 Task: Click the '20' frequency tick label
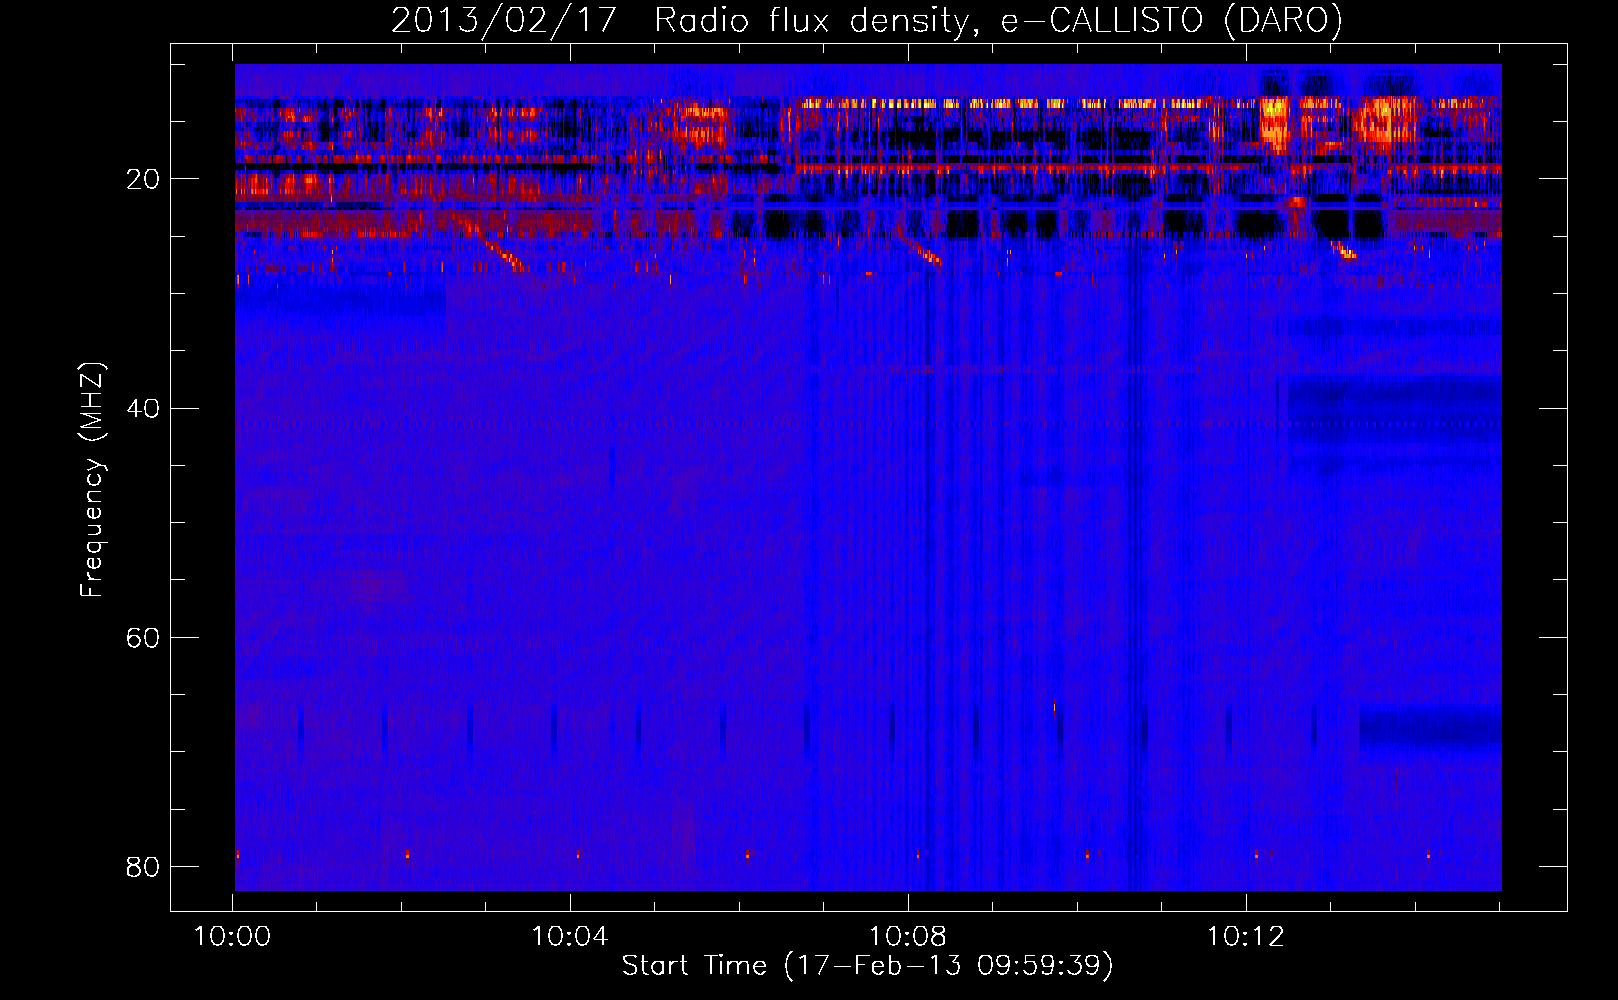tap(143, 179)
